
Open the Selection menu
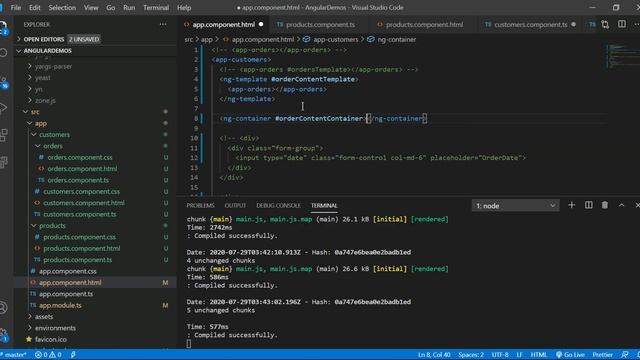[62, 7]
